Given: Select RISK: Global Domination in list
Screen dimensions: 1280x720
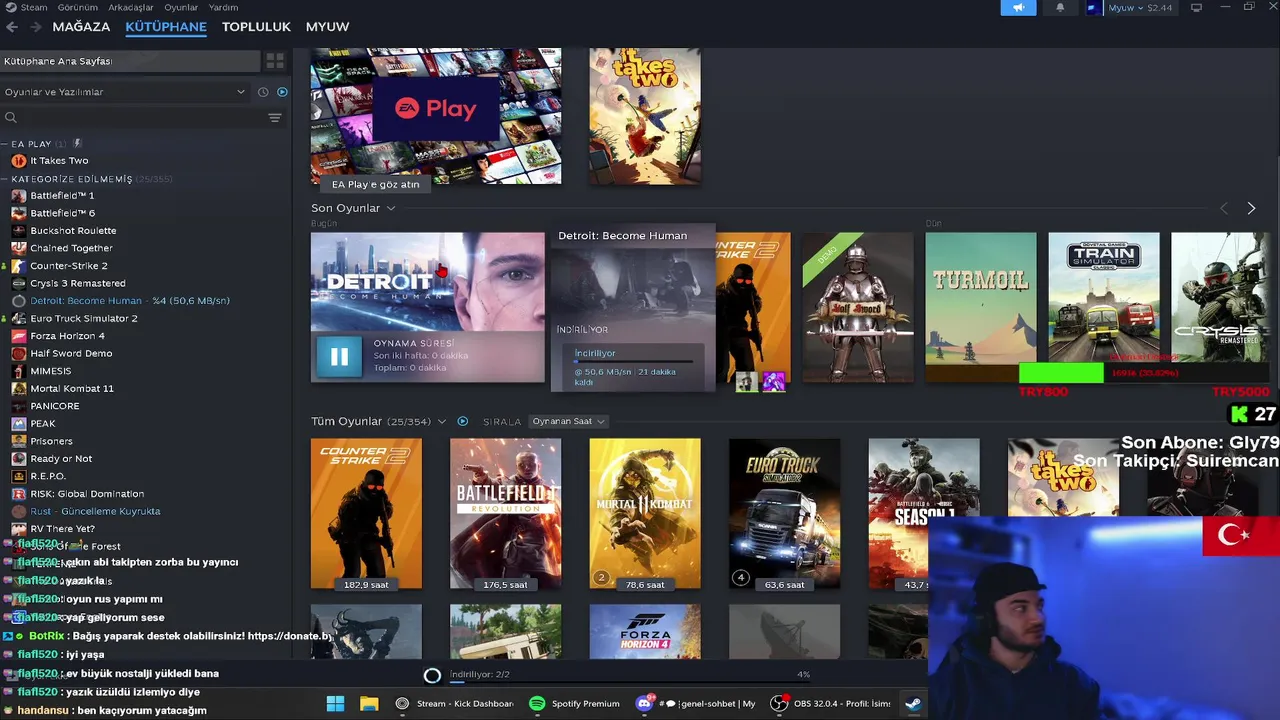Looking at the screenshot, I should (x=87, y=493).
